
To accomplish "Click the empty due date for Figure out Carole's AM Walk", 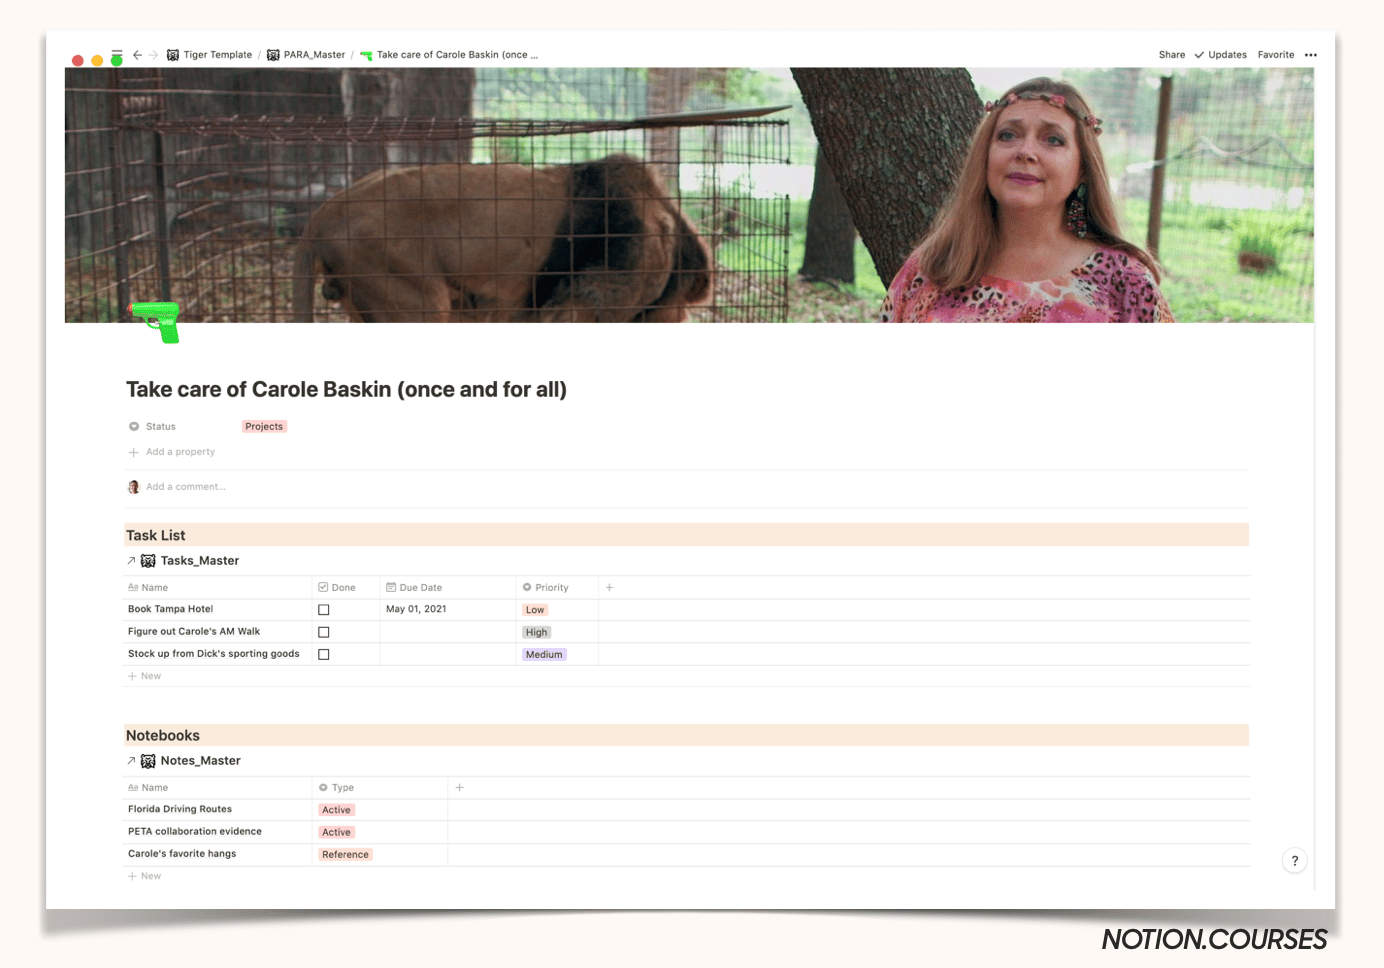I will point(448,632).
